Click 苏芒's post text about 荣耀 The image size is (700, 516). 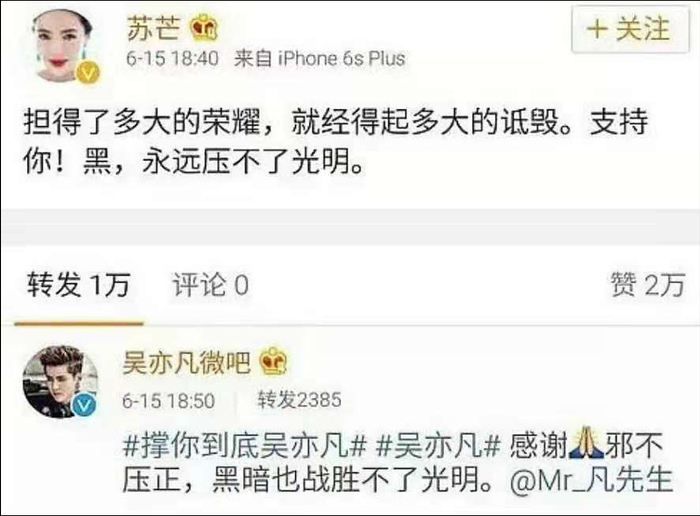pyautogui.click(x=336, y=140)
